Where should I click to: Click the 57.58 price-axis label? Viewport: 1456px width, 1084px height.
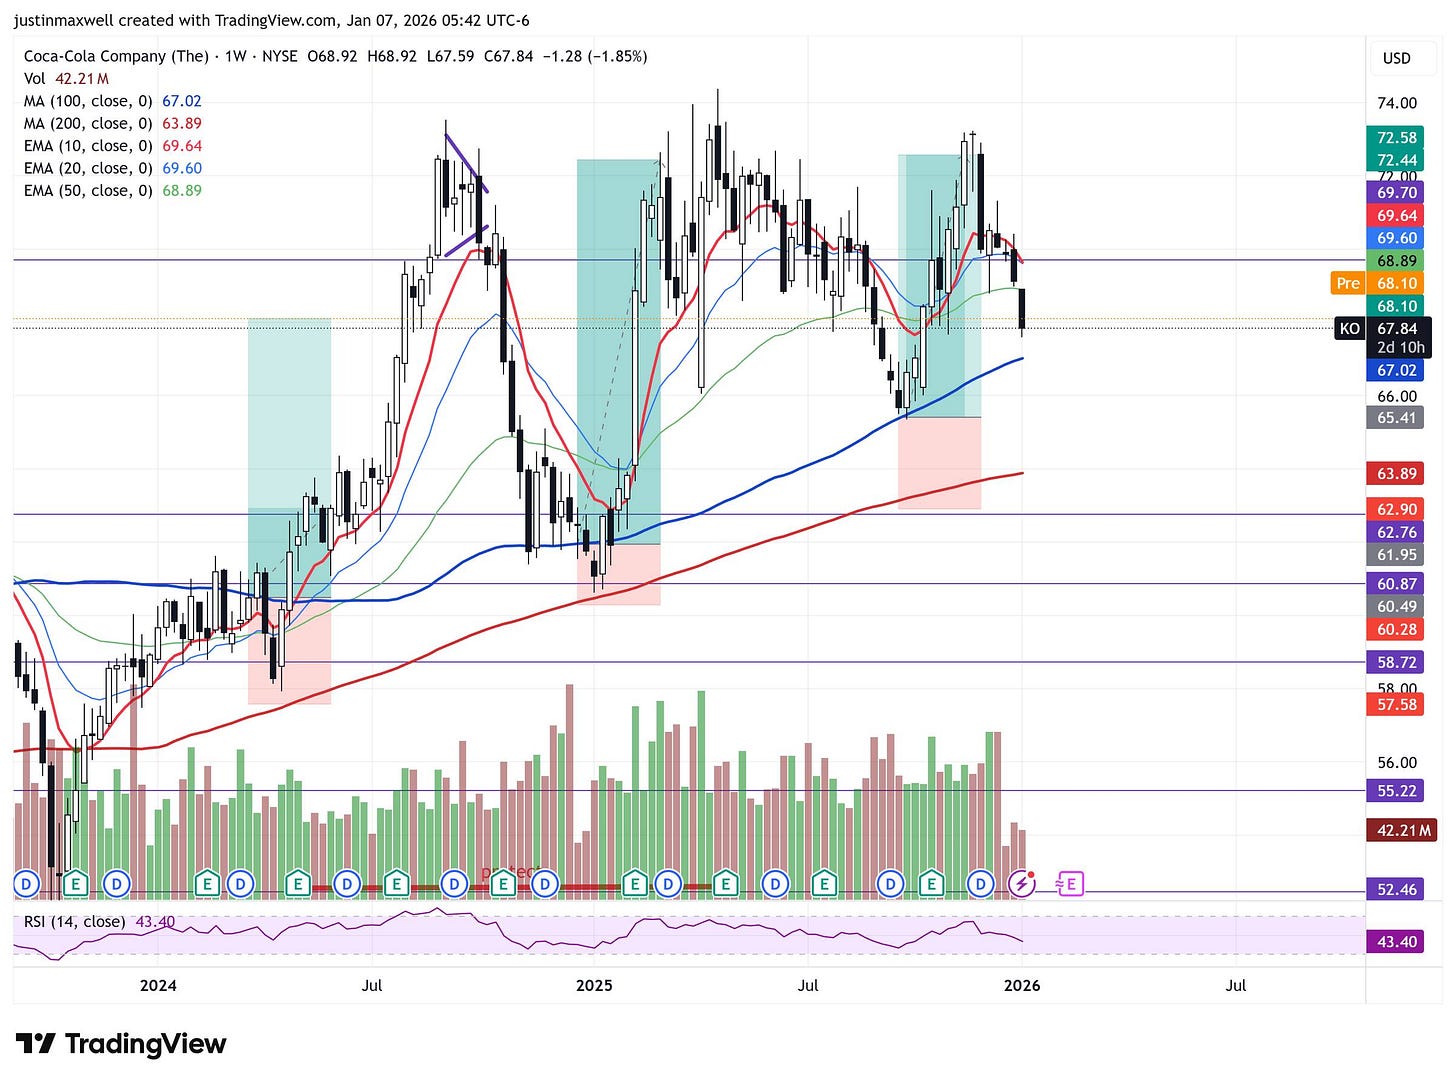1397,704
